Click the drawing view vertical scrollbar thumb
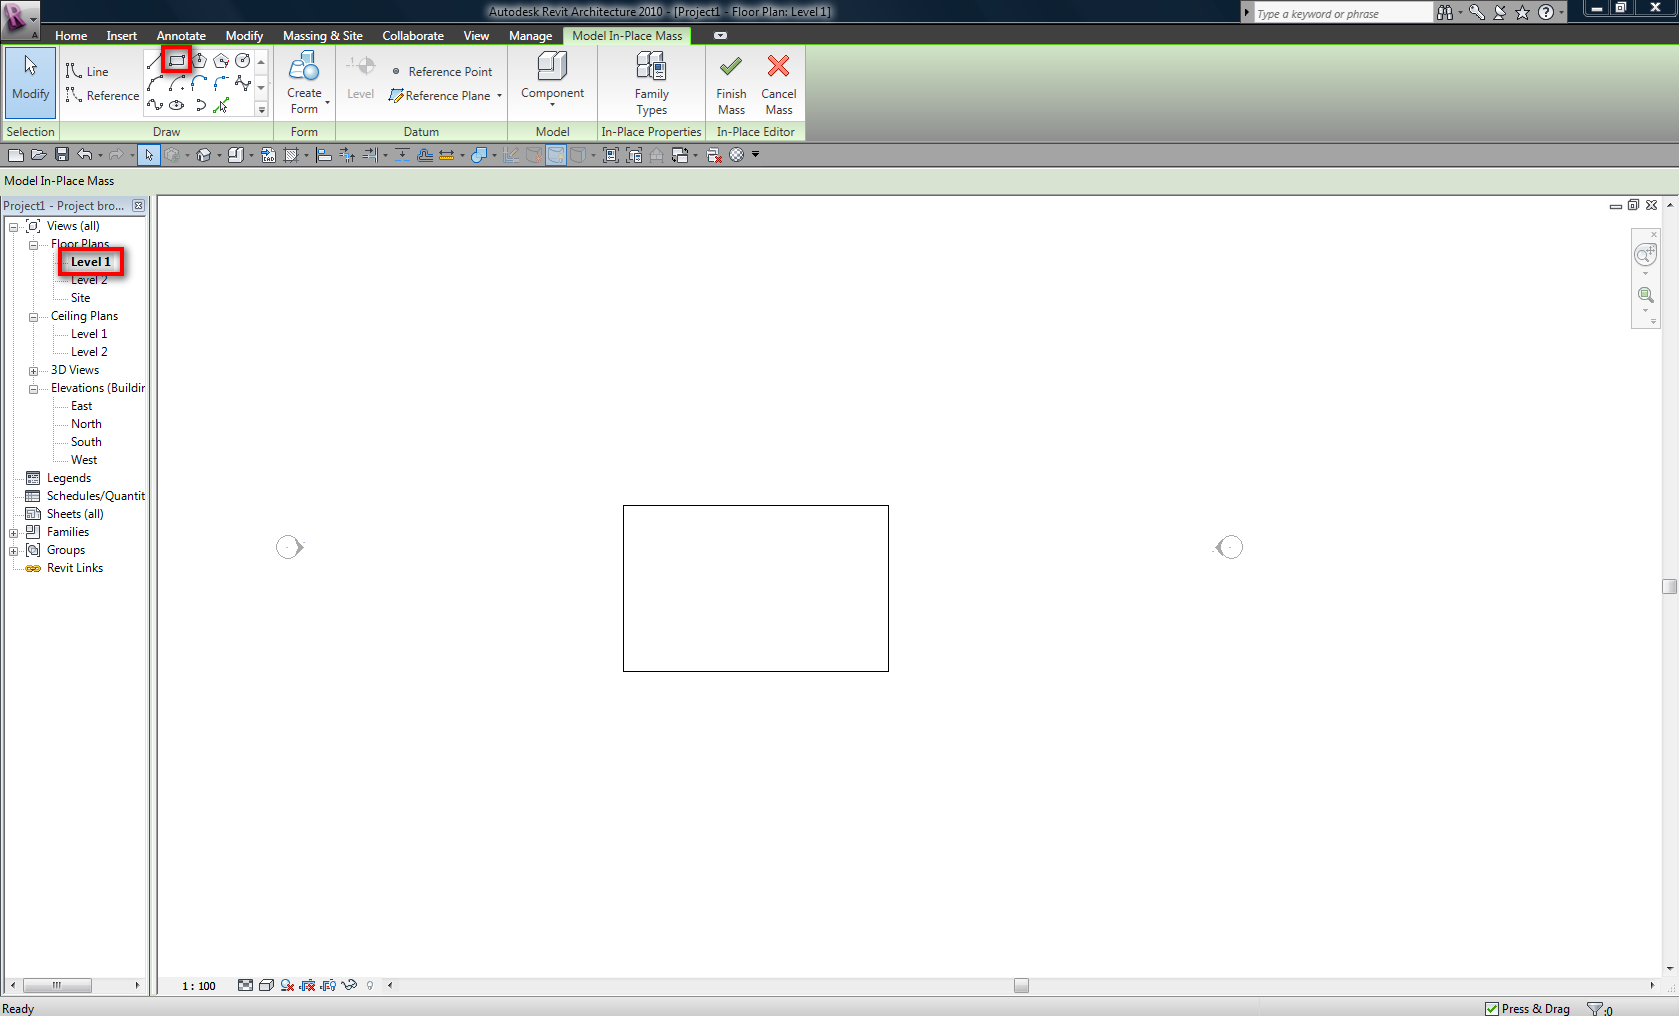This screenshot has width=1679, height=1016. [x=1670, y=587]
